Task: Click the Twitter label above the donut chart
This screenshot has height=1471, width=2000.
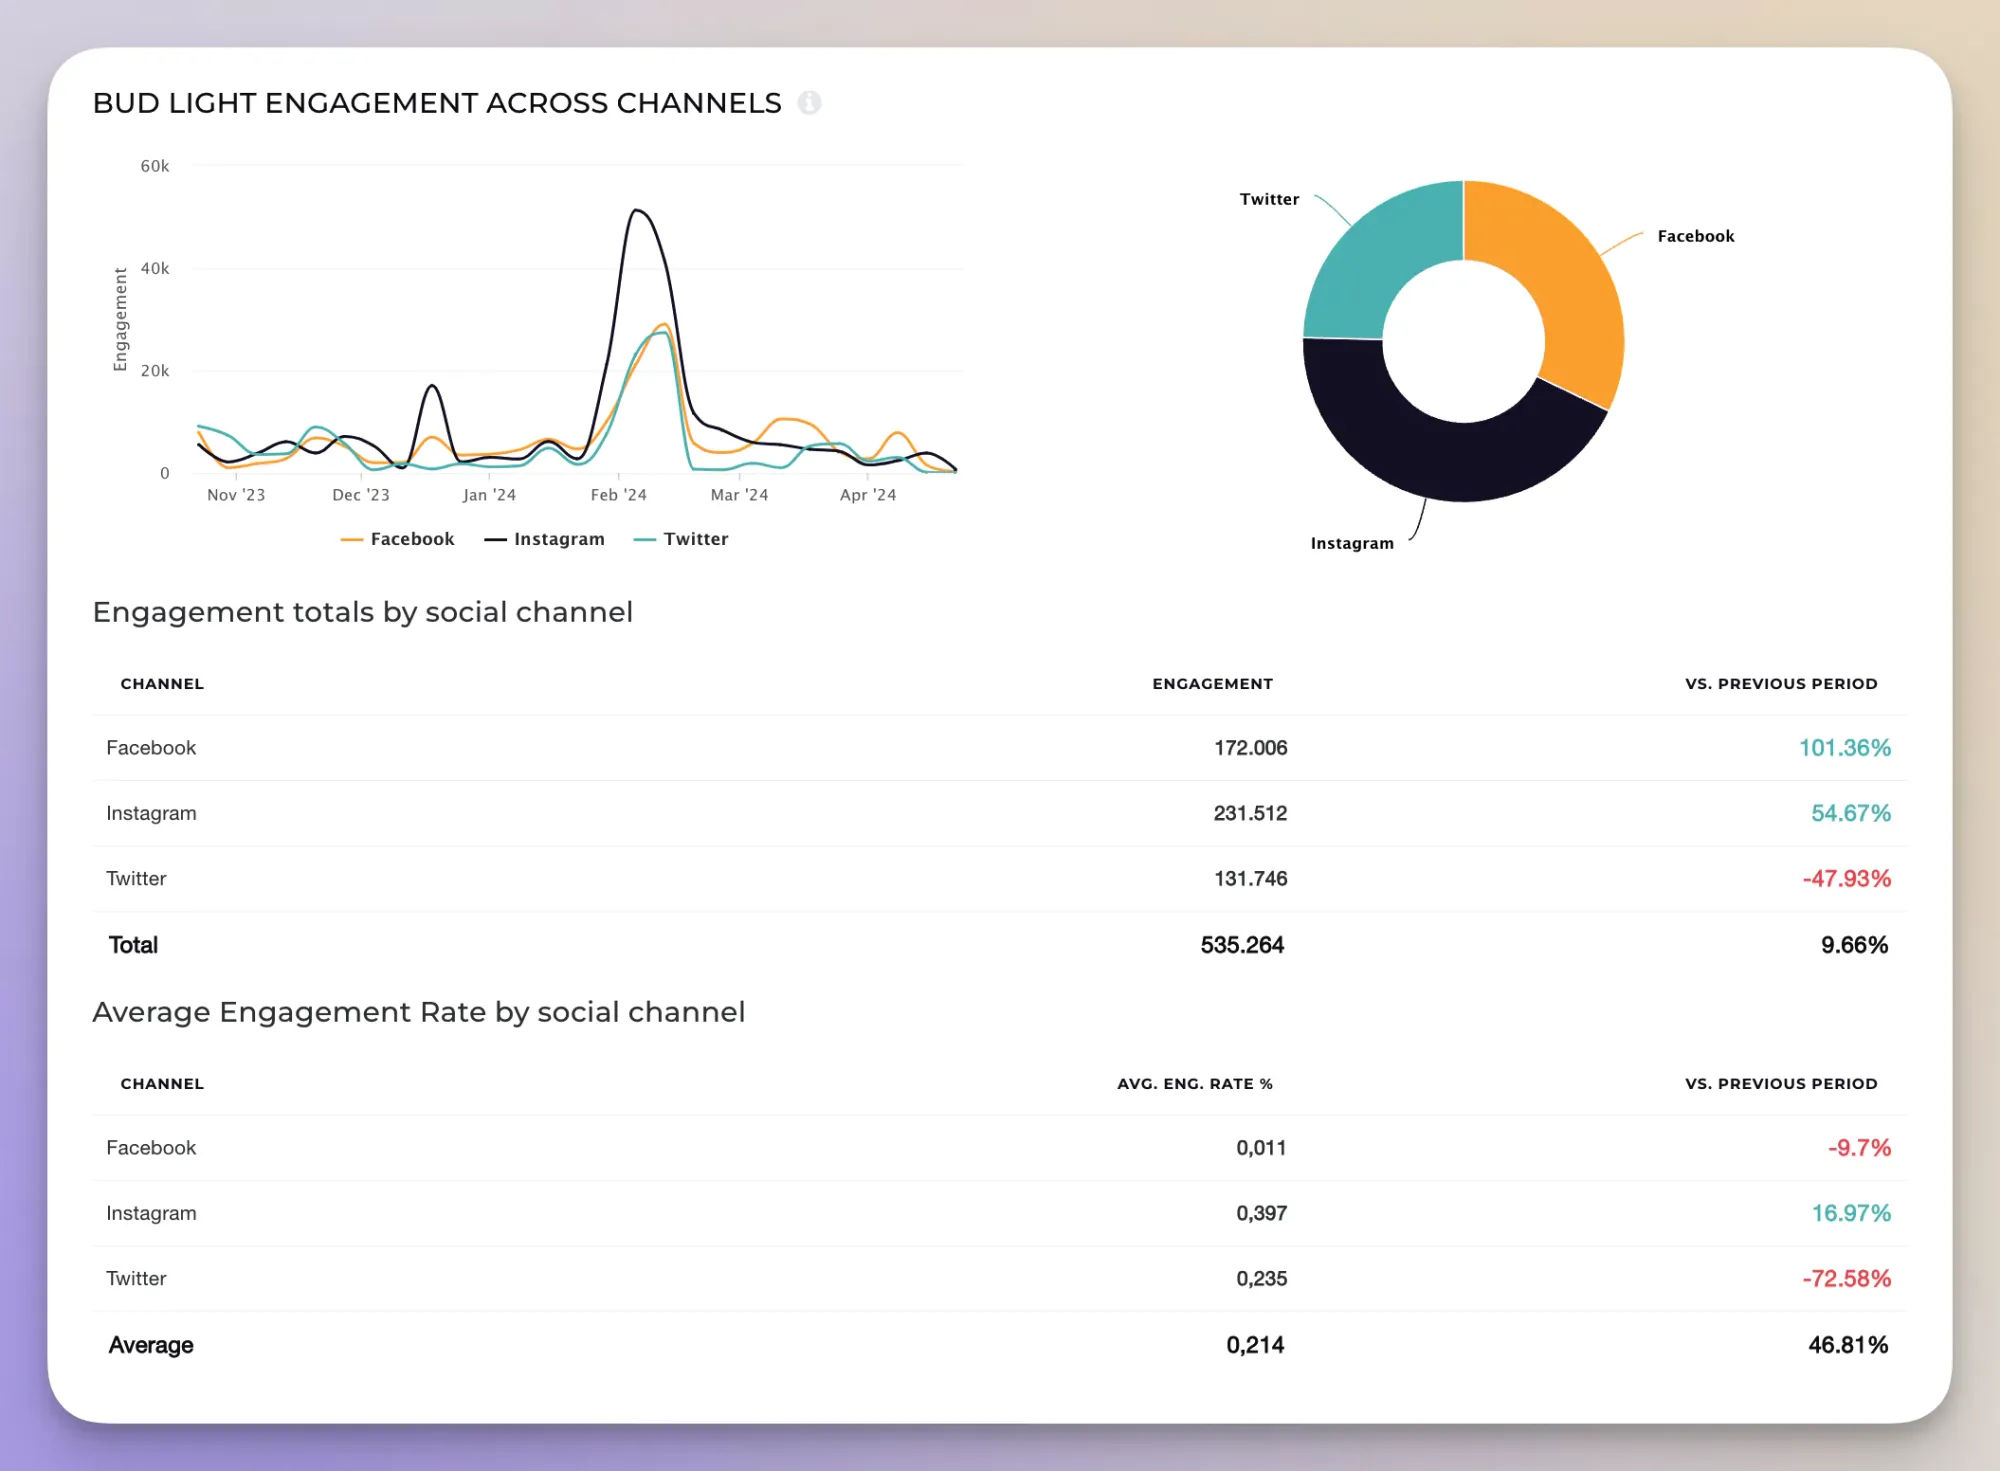Action: (1269, 199)
